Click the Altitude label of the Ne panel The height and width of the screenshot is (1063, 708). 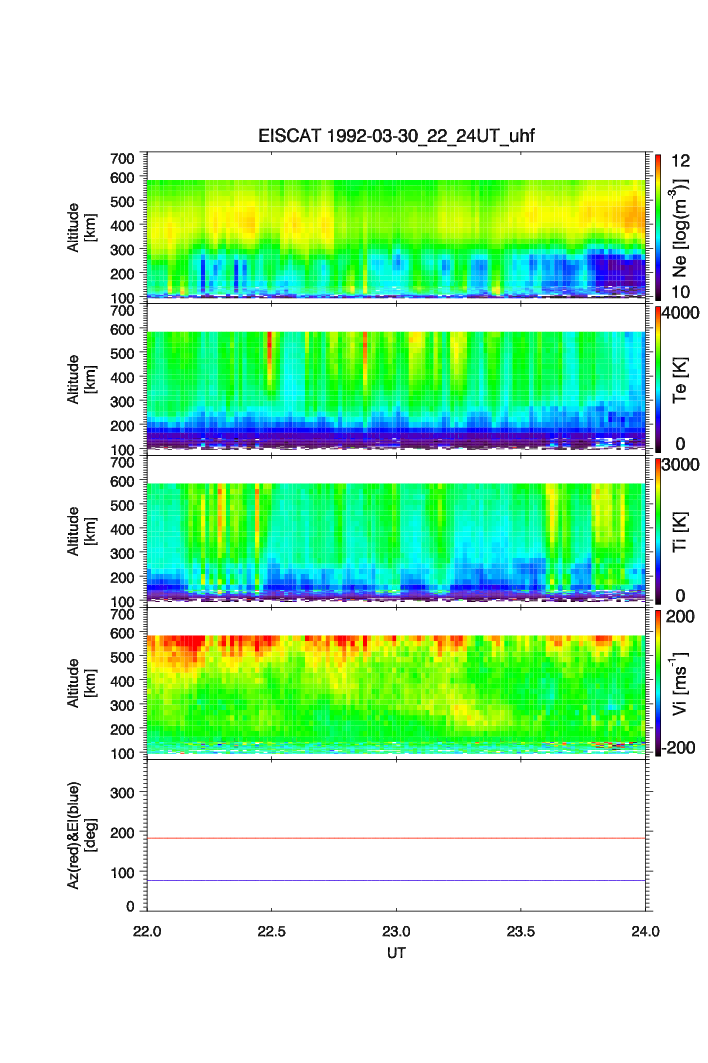click(81, 228)
